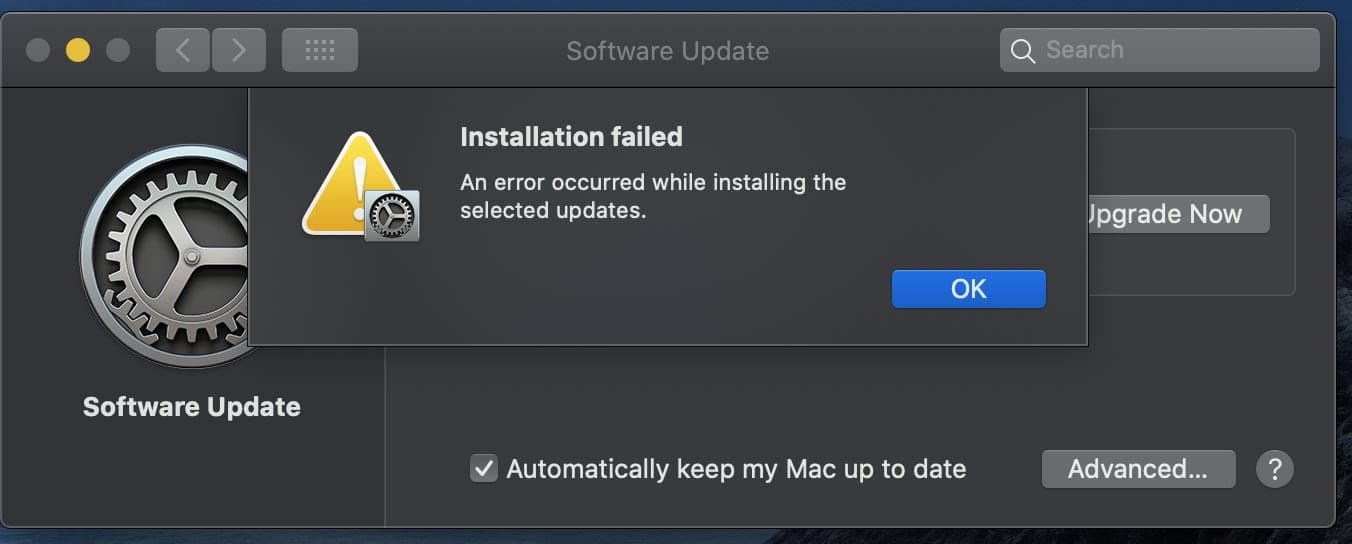The width and height of the screenshot is (1352, 544).
Task: Open the Advanced... options
Action: tap(1138, 468)
